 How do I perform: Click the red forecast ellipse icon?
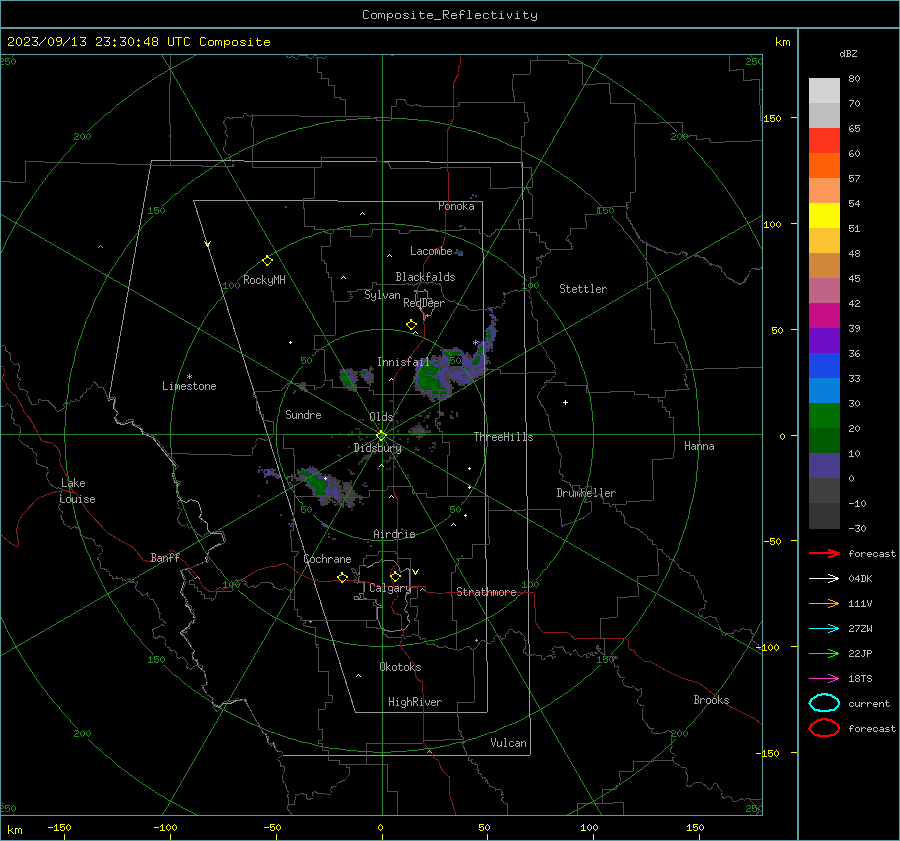[x=824, y=728]
